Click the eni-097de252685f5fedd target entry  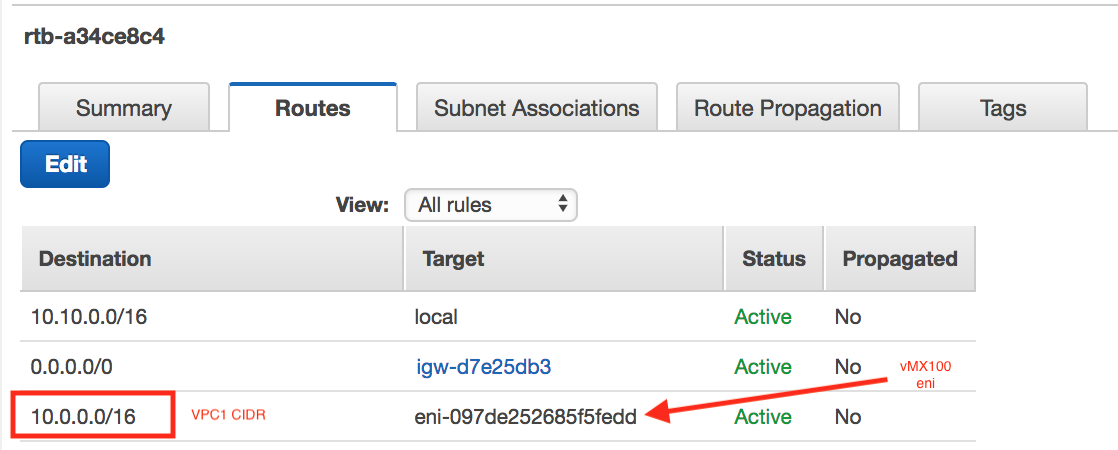tap(526, 416)
